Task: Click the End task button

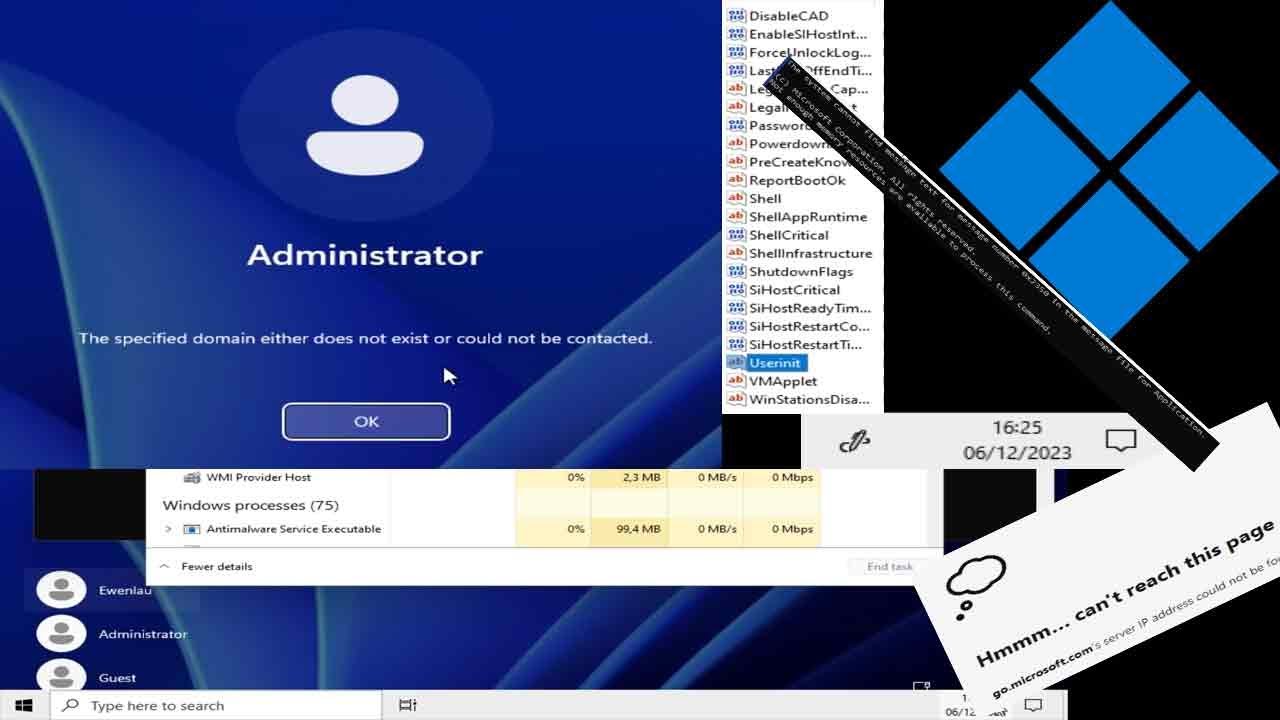Action: [889, 566]
